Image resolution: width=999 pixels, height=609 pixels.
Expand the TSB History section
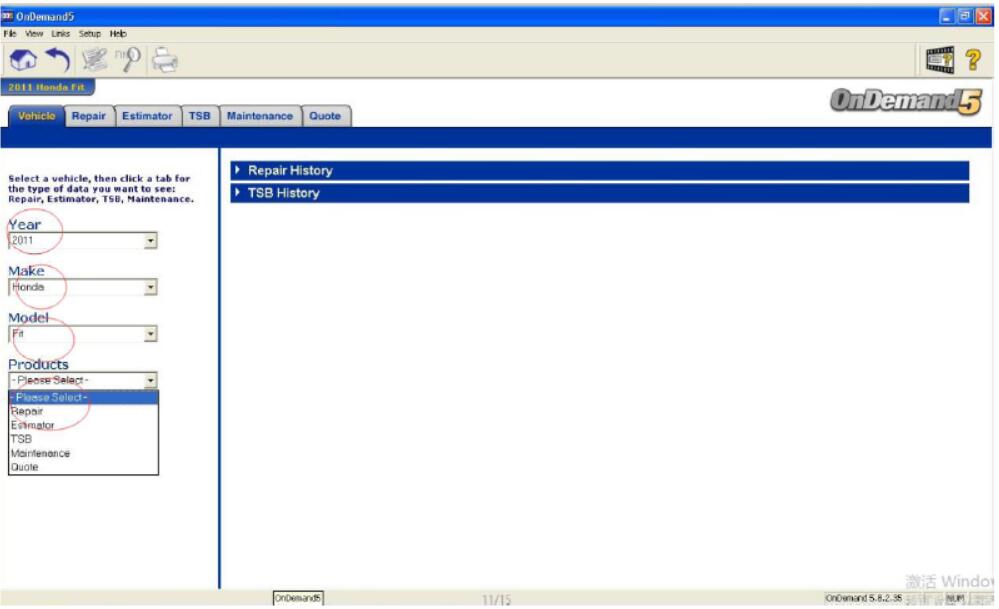point(283,193)
